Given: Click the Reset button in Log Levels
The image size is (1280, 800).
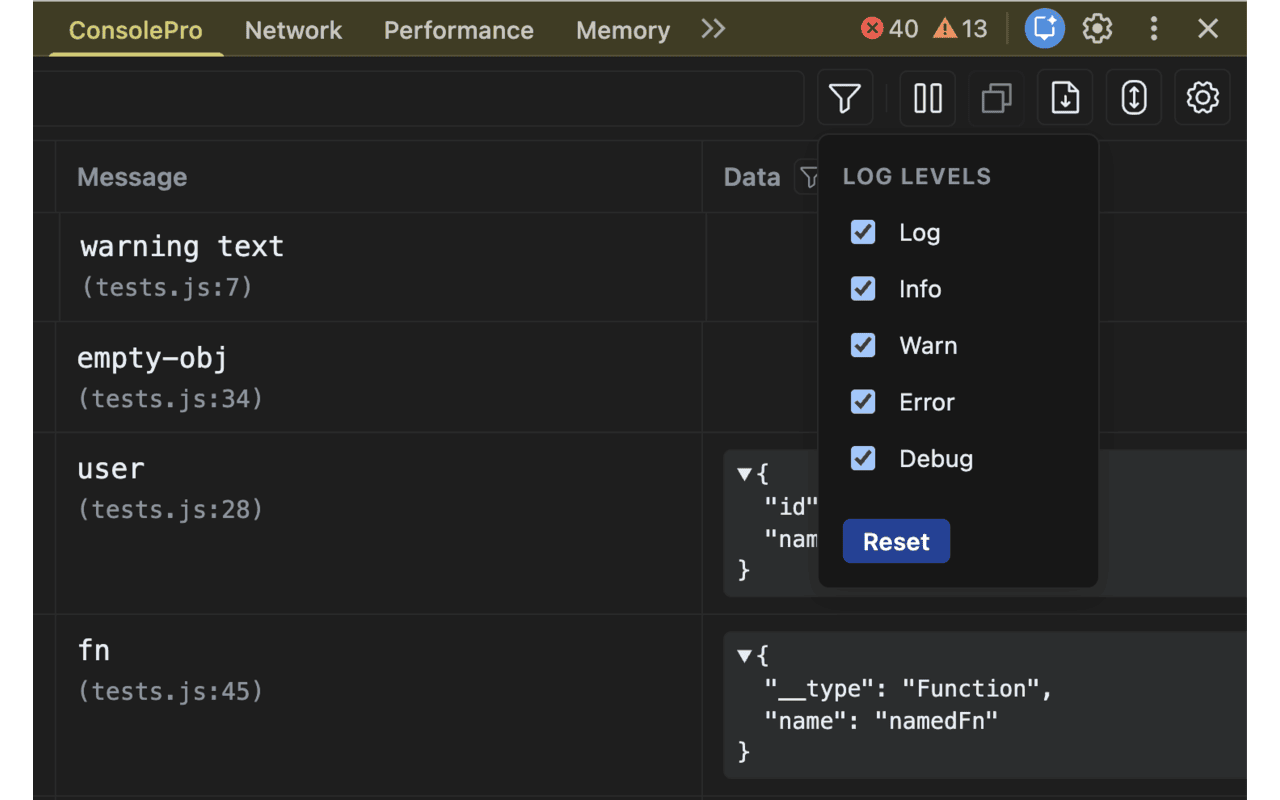Looking at the screenshot, I should coord(896,541).
